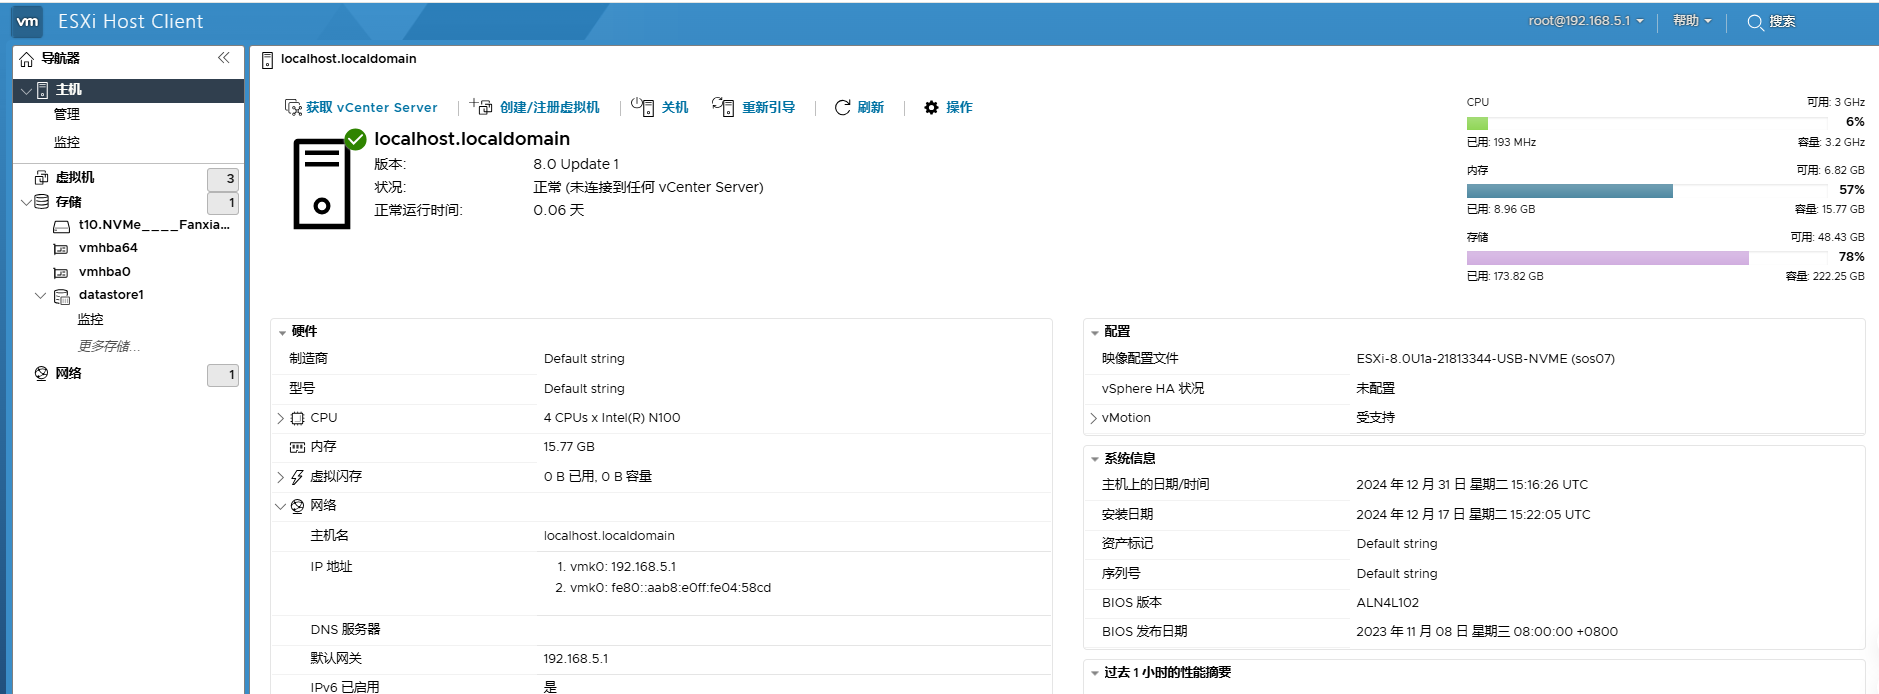Screen dimensions: 1879x694
Task: Open the root@192.168.5.1 user menu
Action: click(x=1586, y=21)
